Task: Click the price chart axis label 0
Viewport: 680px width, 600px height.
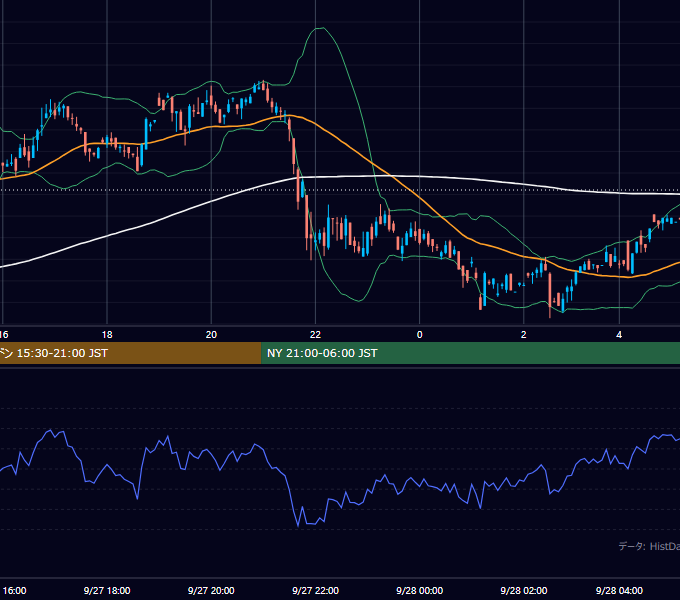Action: [x=419, y=335]
